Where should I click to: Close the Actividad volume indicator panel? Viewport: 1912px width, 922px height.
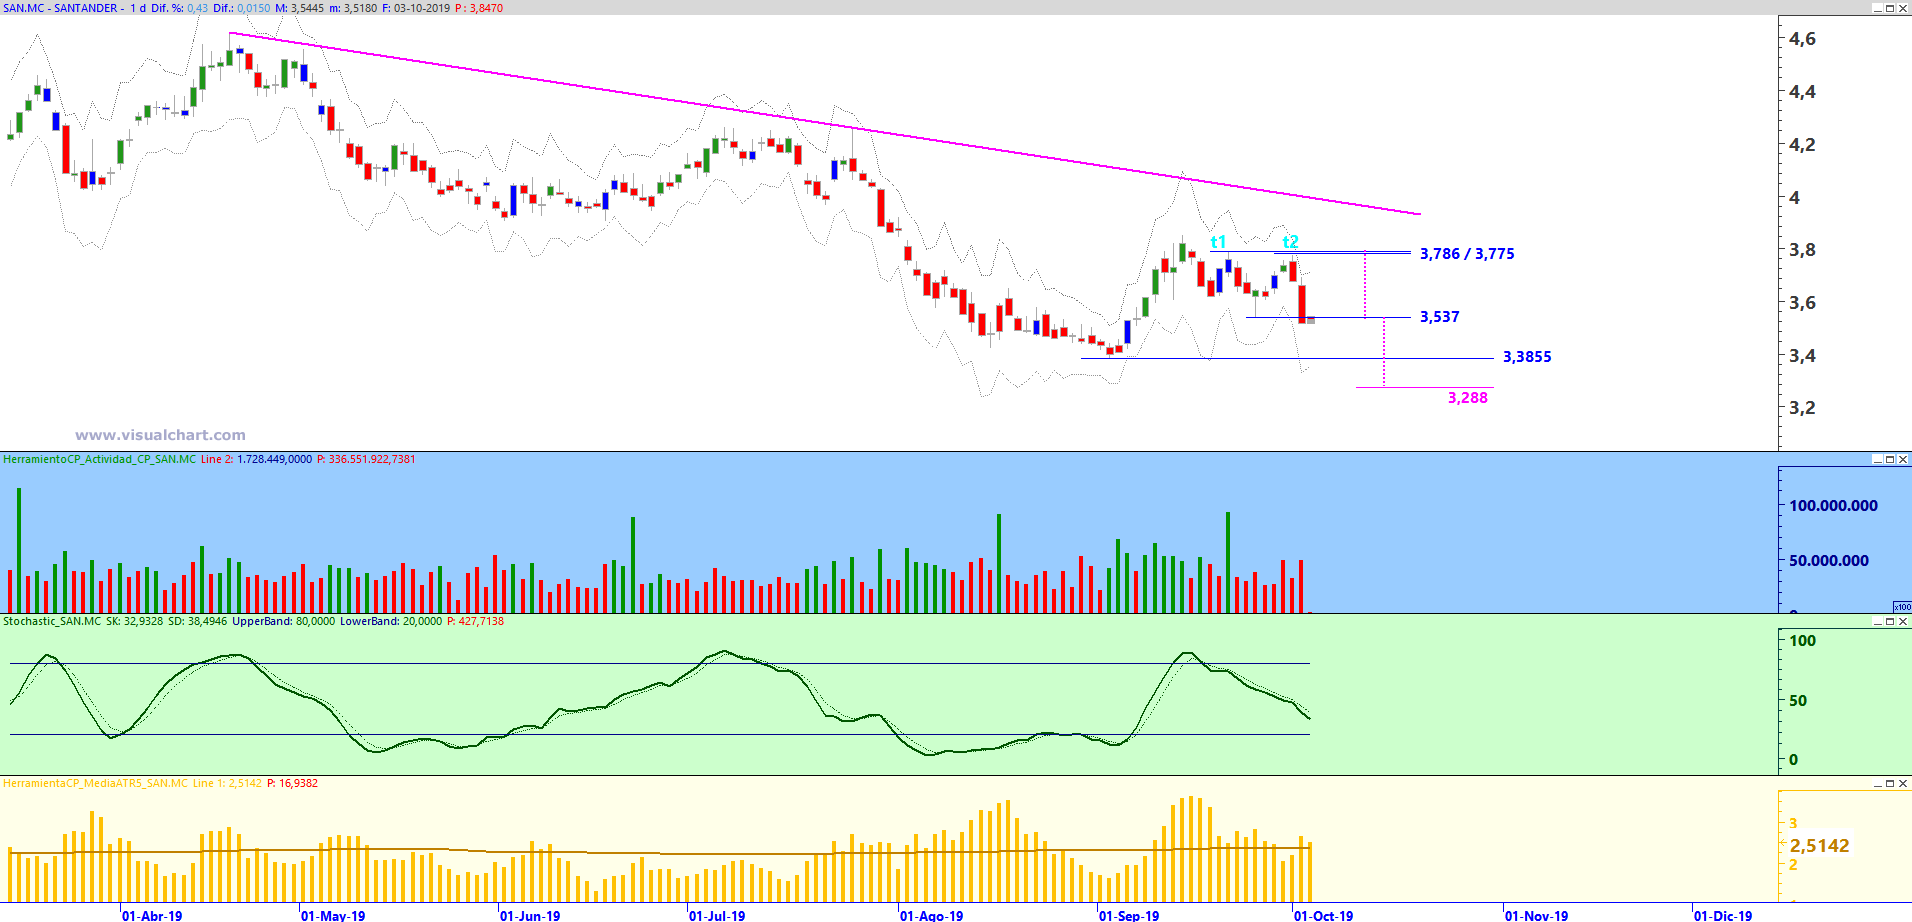(1903, 459)
